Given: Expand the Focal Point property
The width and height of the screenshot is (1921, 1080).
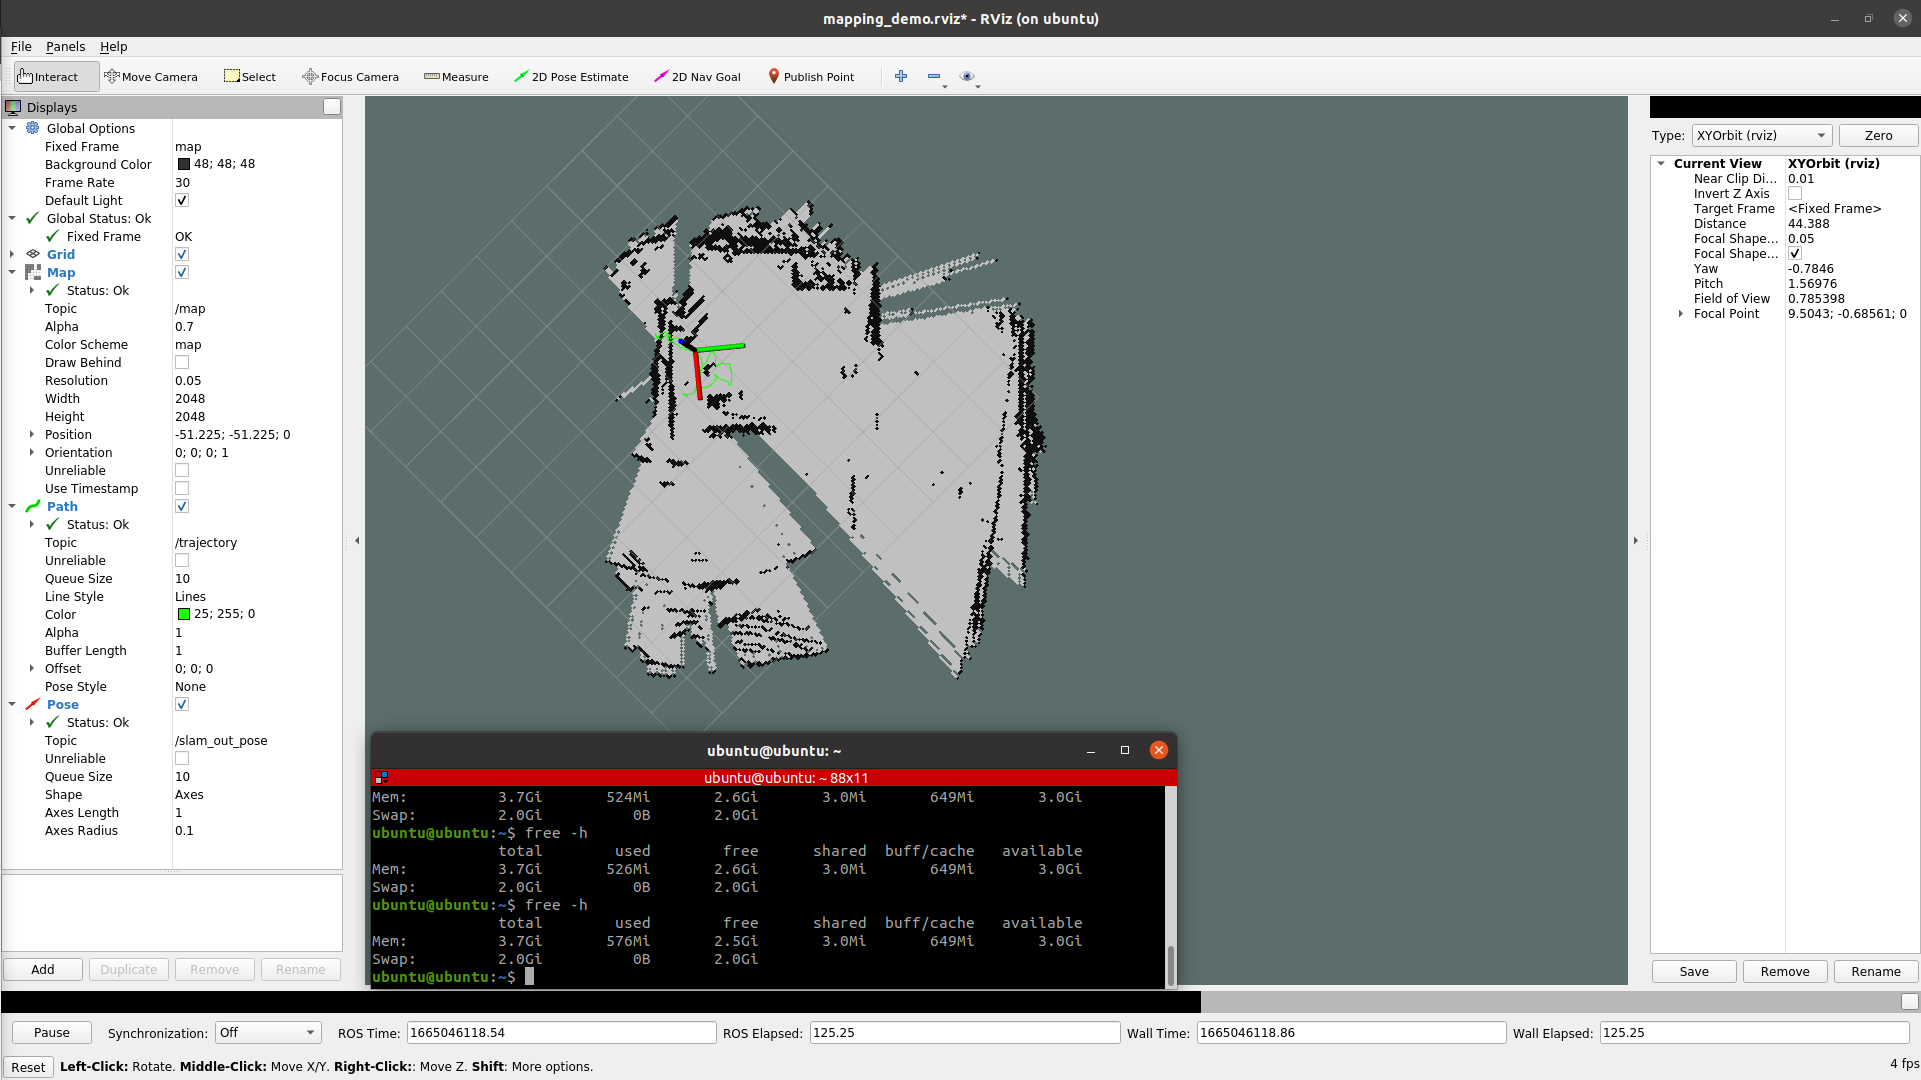Looking at the screenshot, I should (x=1681, y=314).
